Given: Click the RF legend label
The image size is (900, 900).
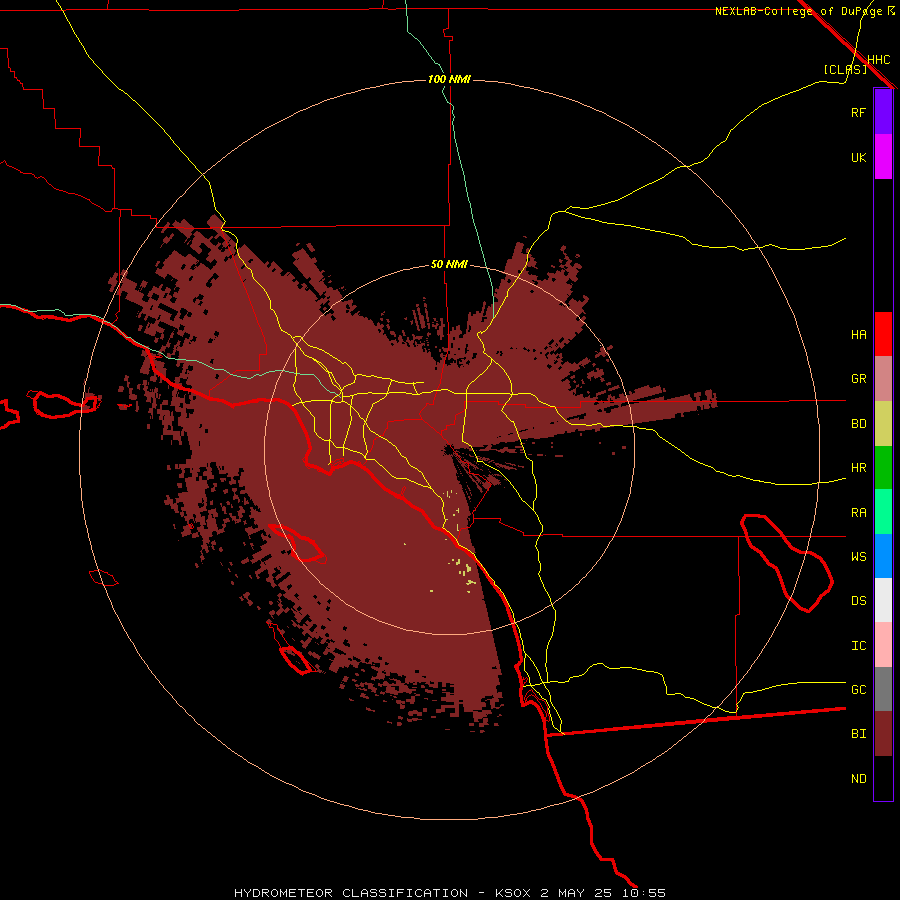Looking at the screenshot, I should [x=858, y=112].
